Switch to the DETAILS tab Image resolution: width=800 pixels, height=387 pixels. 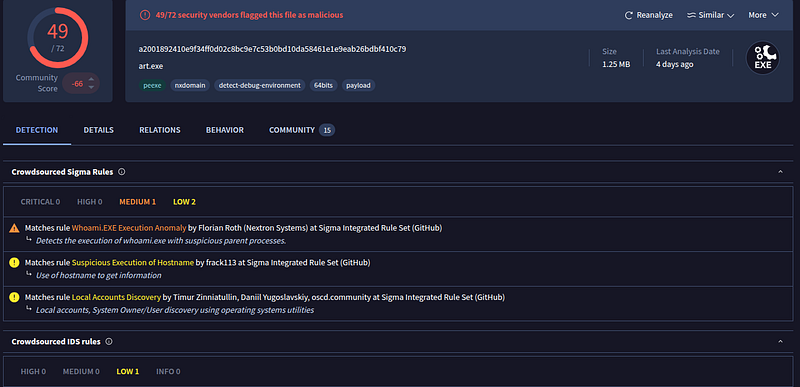[x=98, y=130]
